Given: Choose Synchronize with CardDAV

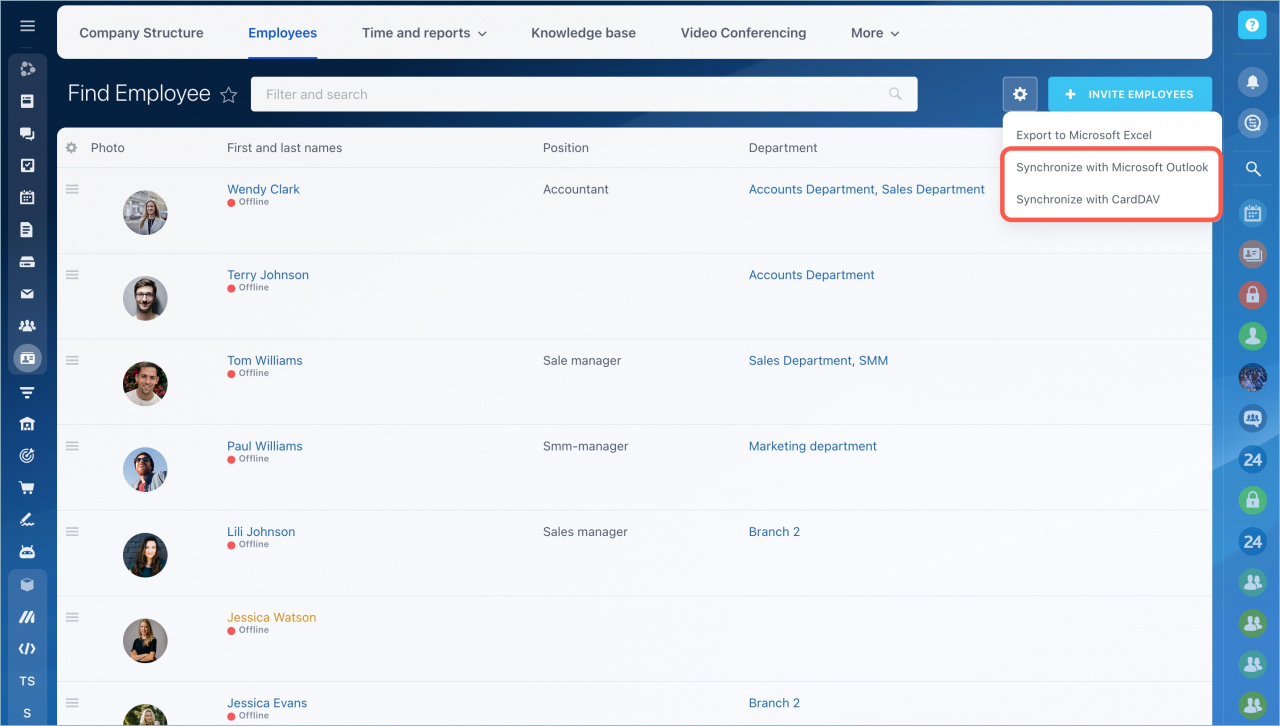Looking at the screenshot, I should (1088, 199).
